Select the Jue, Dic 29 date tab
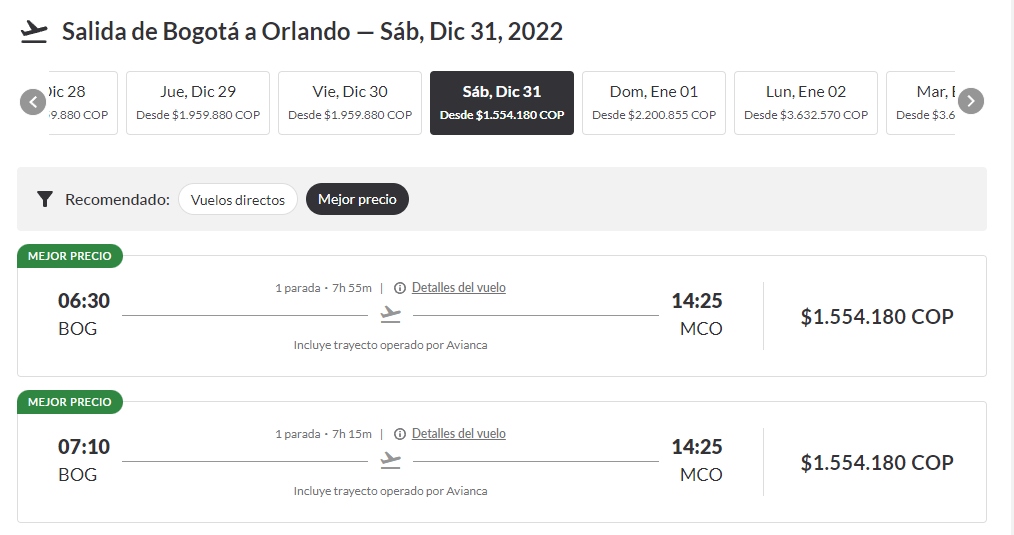The image size is (1014, 535). (x=198, y=103)
